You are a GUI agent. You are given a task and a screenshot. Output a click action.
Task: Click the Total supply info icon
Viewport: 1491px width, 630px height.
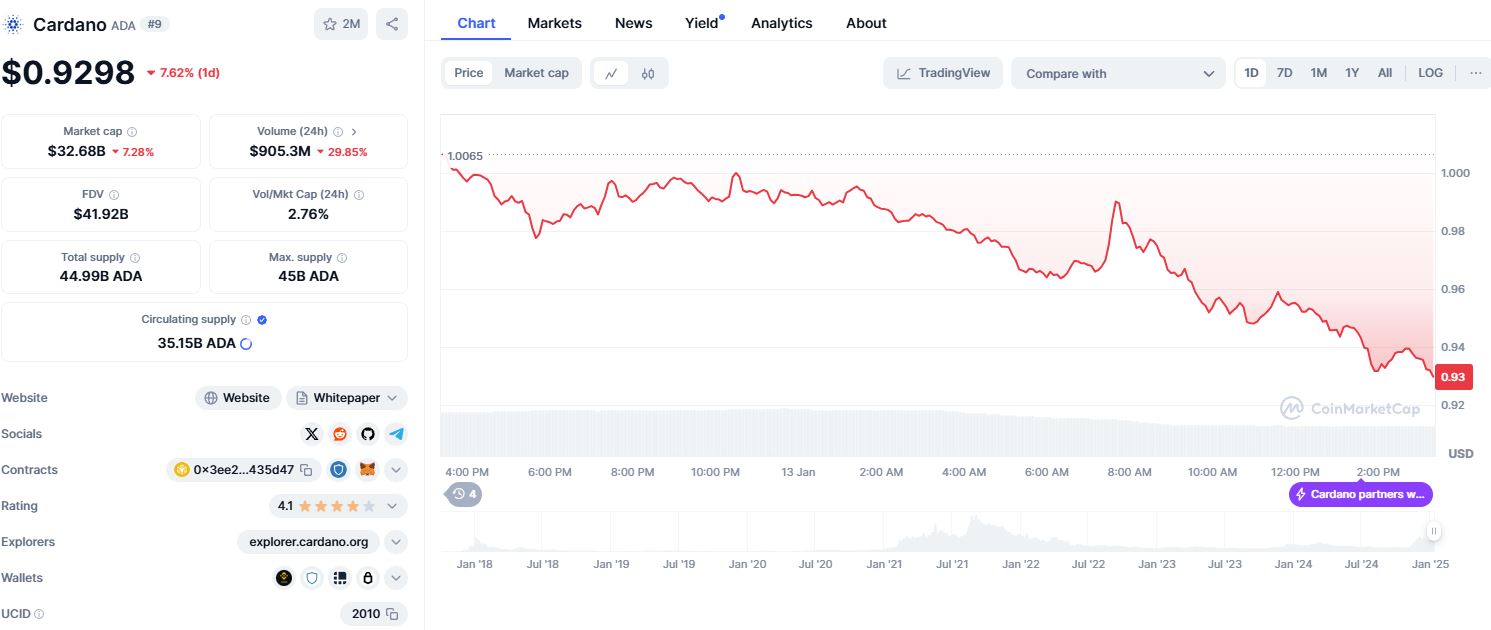(135, 258)
